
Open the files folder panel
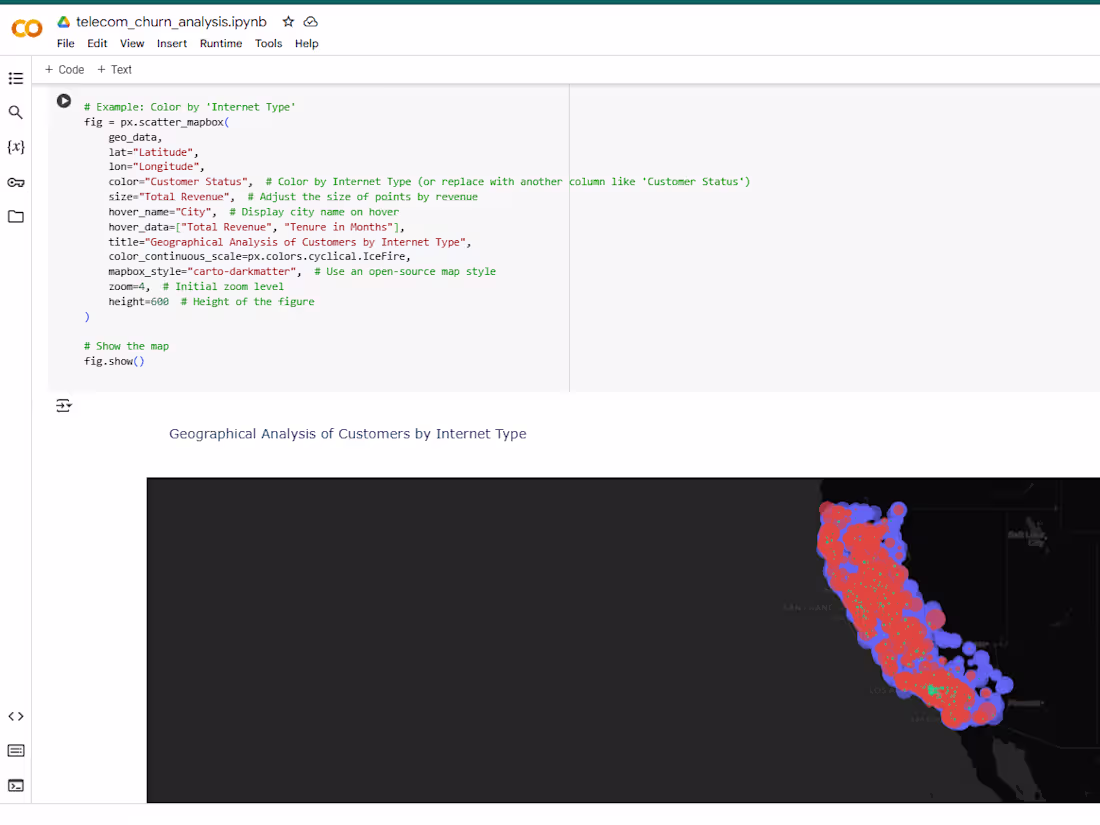(x=15, y=217)
